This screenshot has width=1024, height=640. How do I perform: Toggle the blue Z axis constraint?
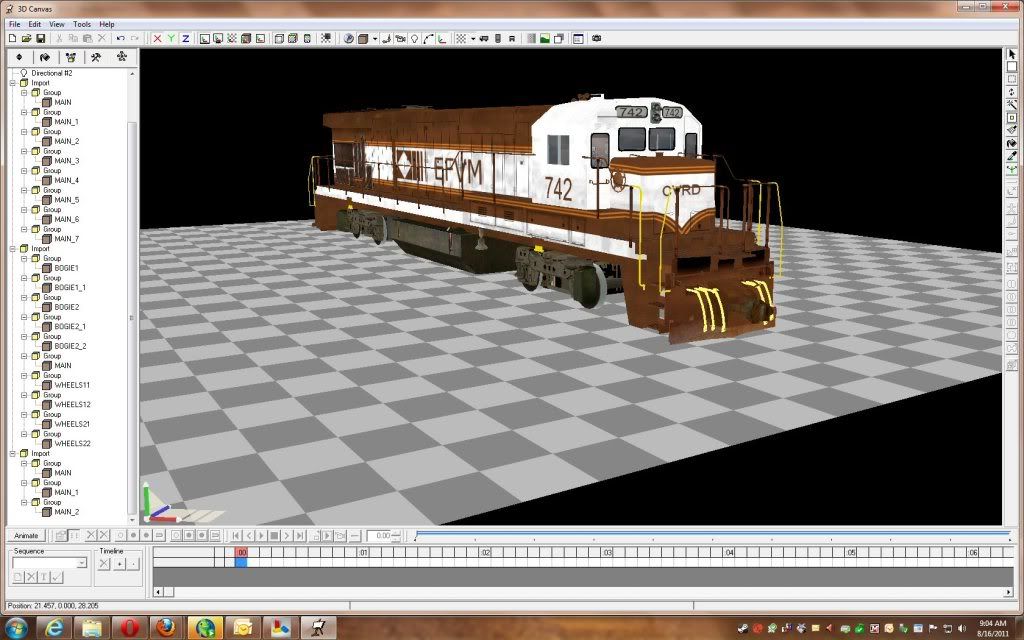click(185, 38)
